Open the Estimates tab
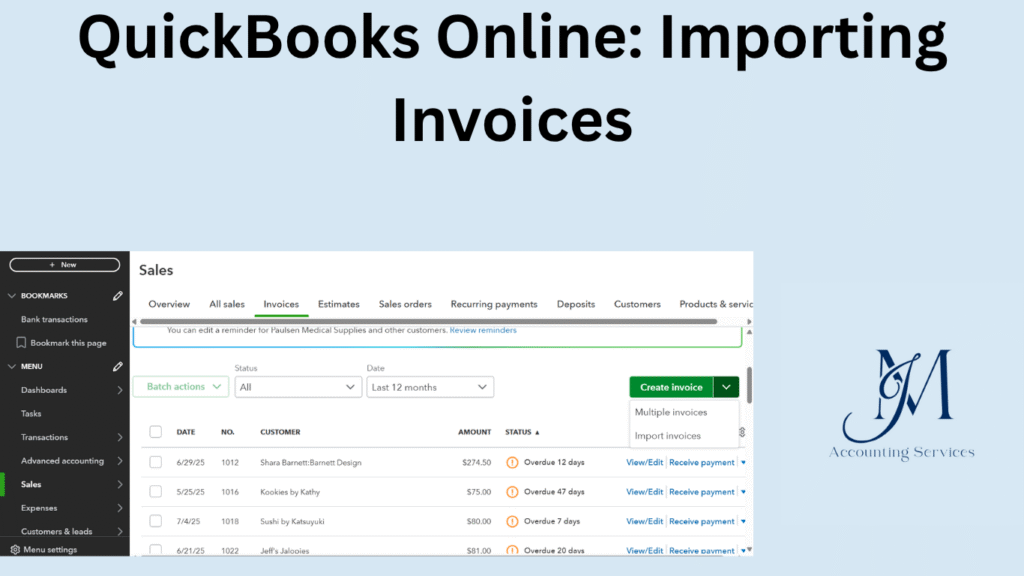Viewport: 1024px width, 576px height. point(338,304)
